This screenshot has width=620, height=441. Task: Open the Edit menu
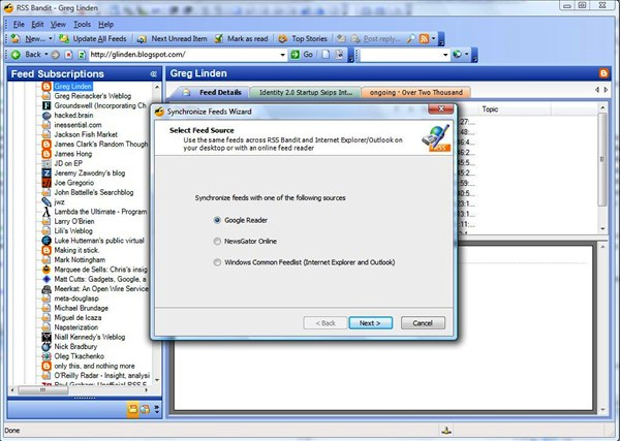(38, 25)
